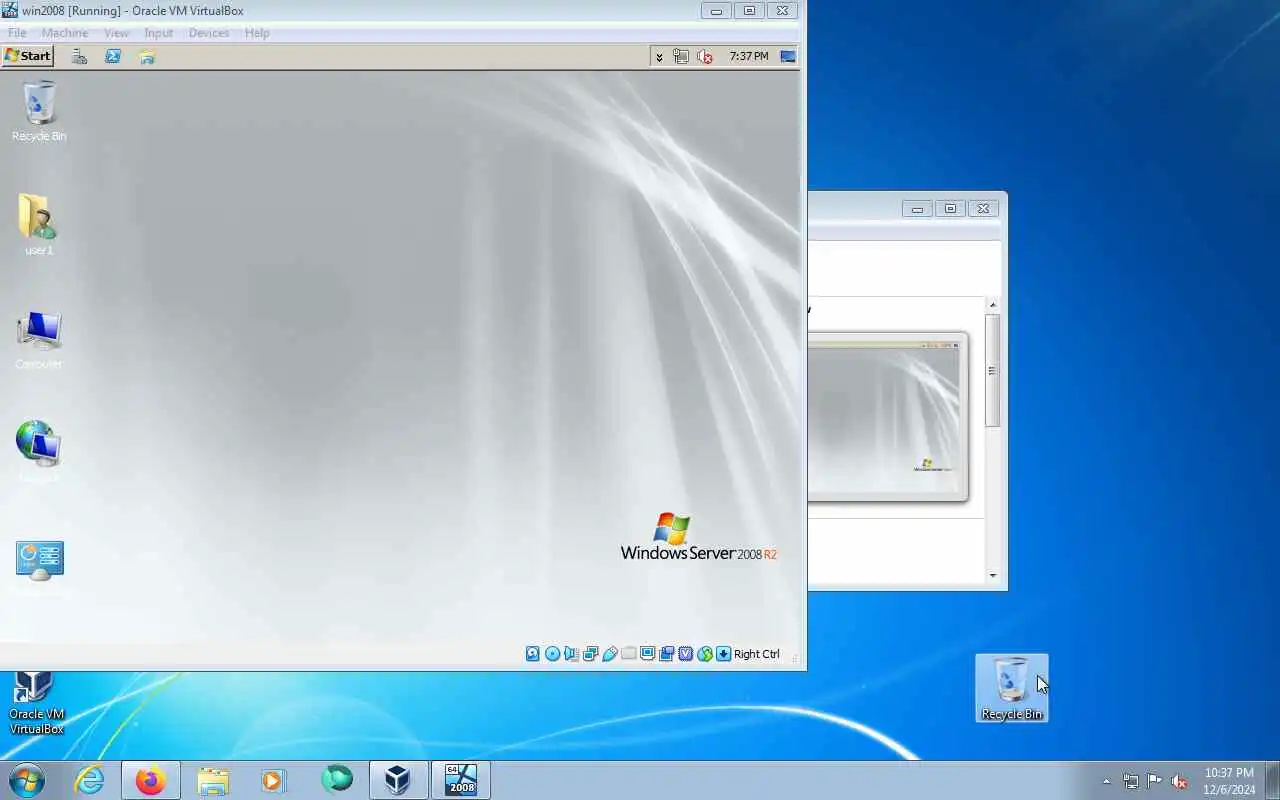Open the View menu in VirtualBox
Screen dimensions: 1280x800
tap(116, 33)
